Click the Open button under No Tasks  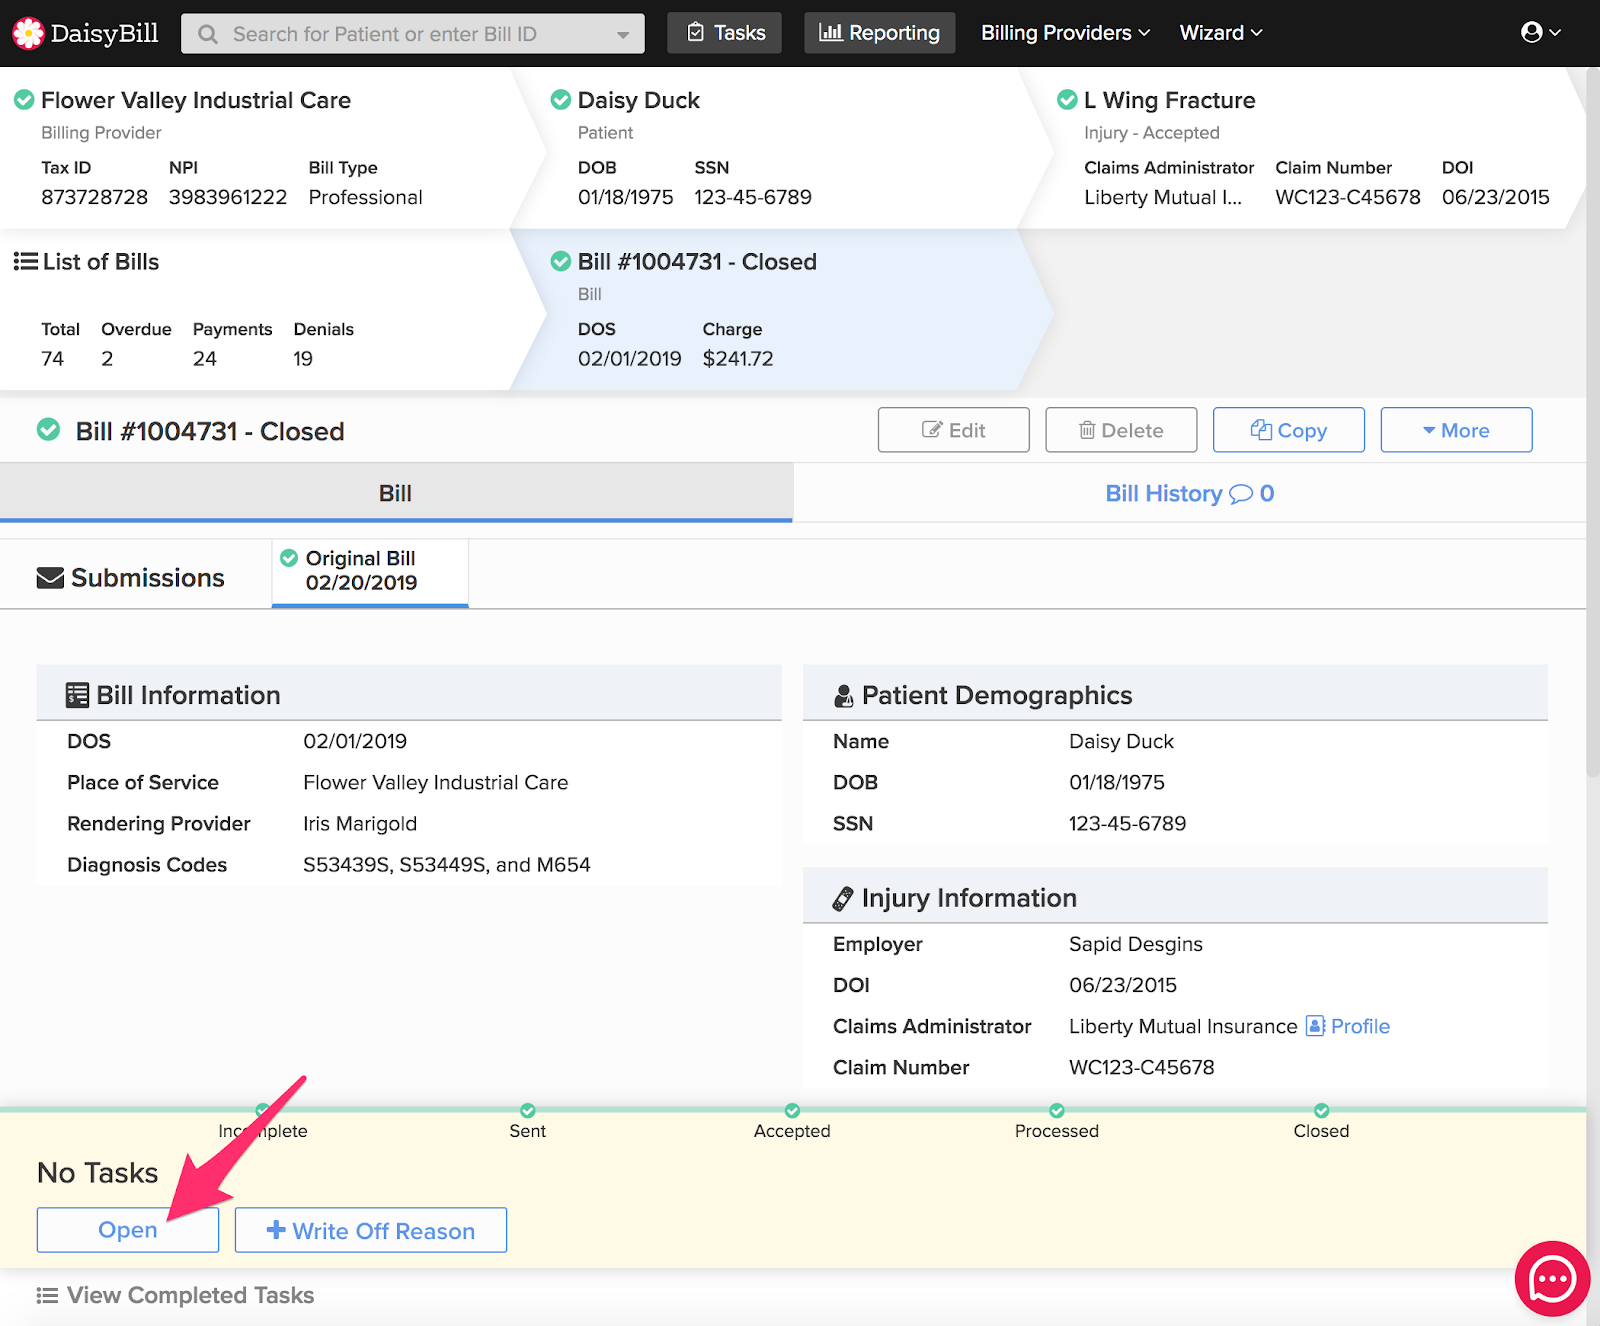coord(128,1230)
